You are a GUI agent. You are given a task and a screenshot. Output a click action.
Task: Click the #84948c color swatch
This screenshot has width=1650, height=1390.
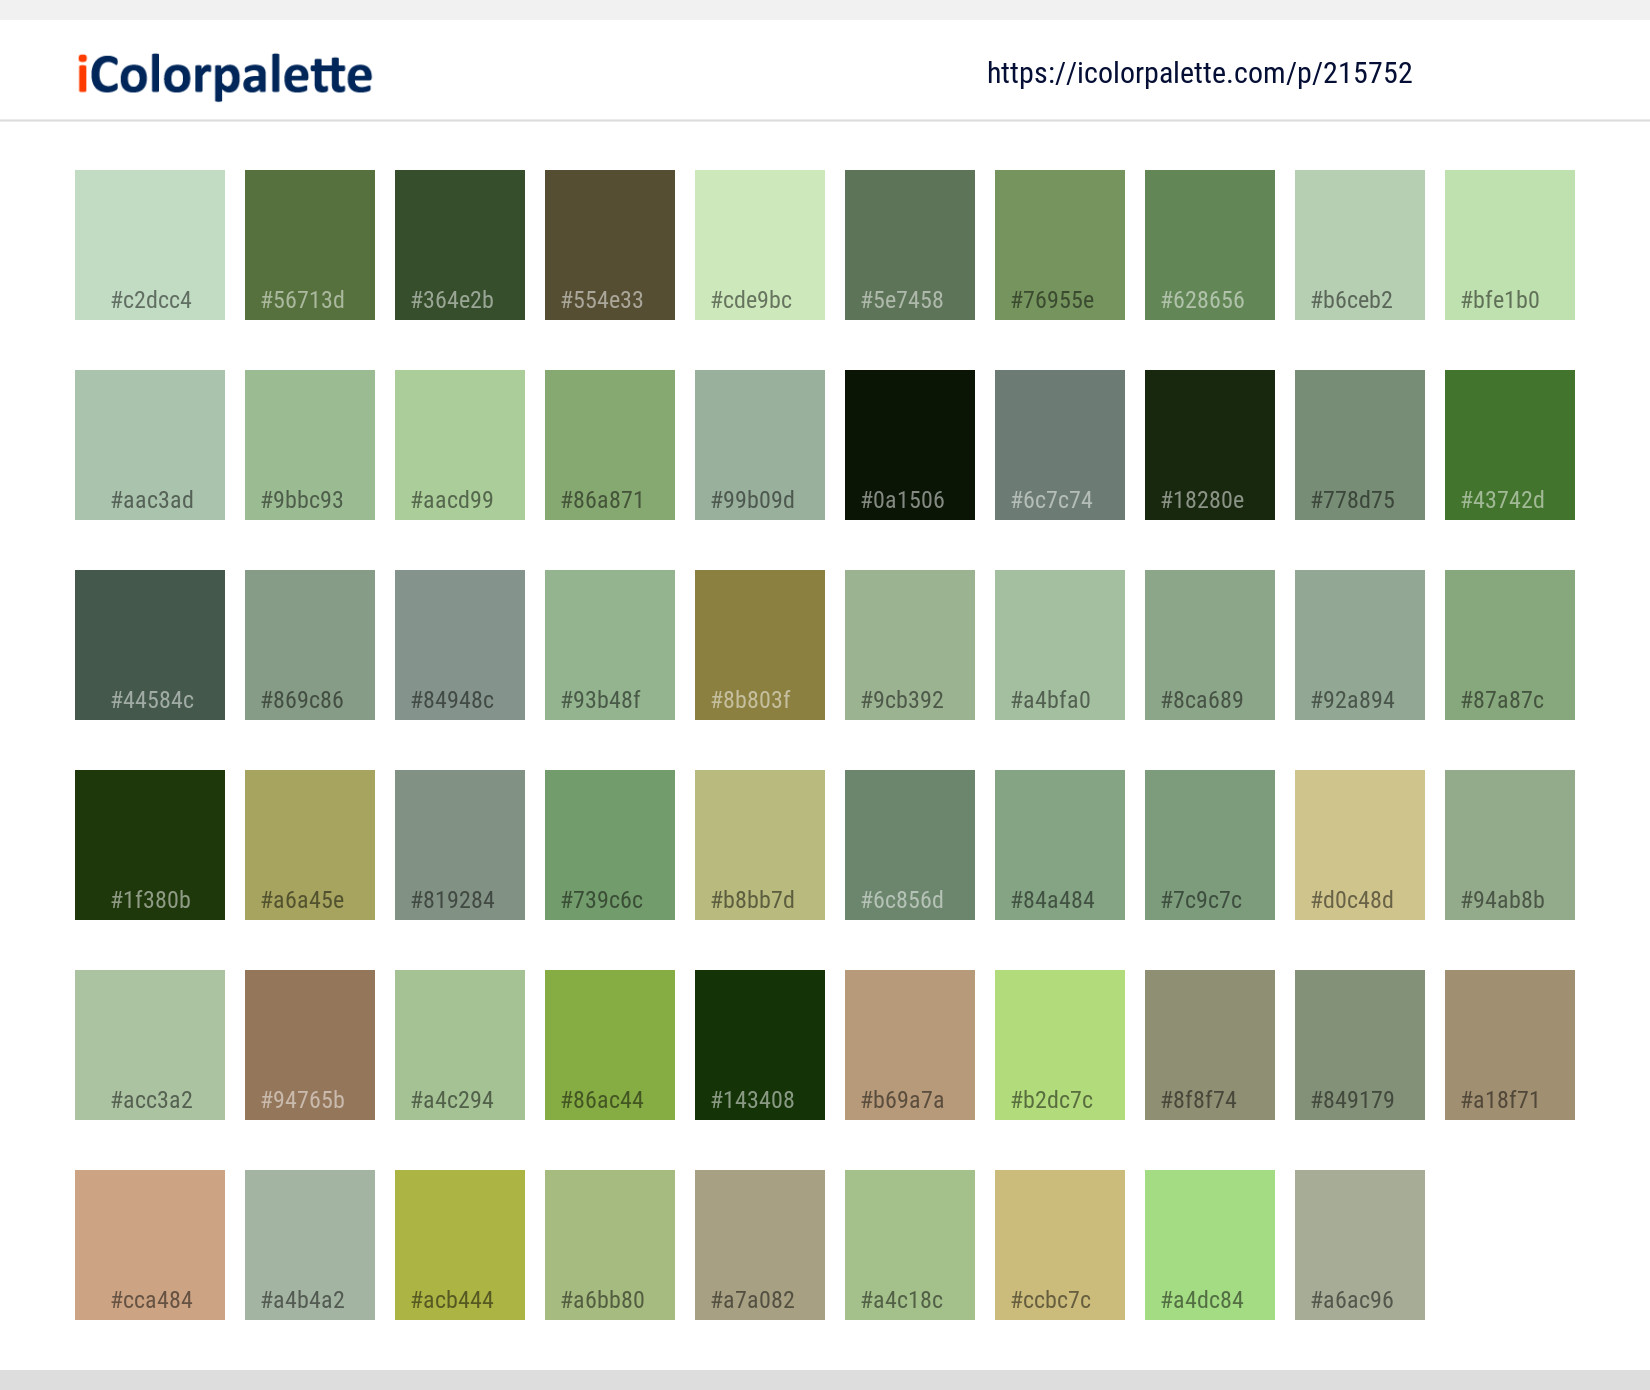coord(460,645)
